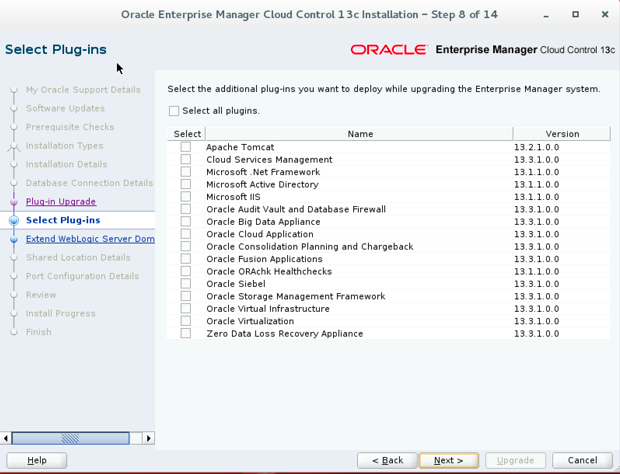The height and width of the screenshot is (474, 620).
Task: Enable the Oracle Cloud Application checkbox
Action: (185, 234)
